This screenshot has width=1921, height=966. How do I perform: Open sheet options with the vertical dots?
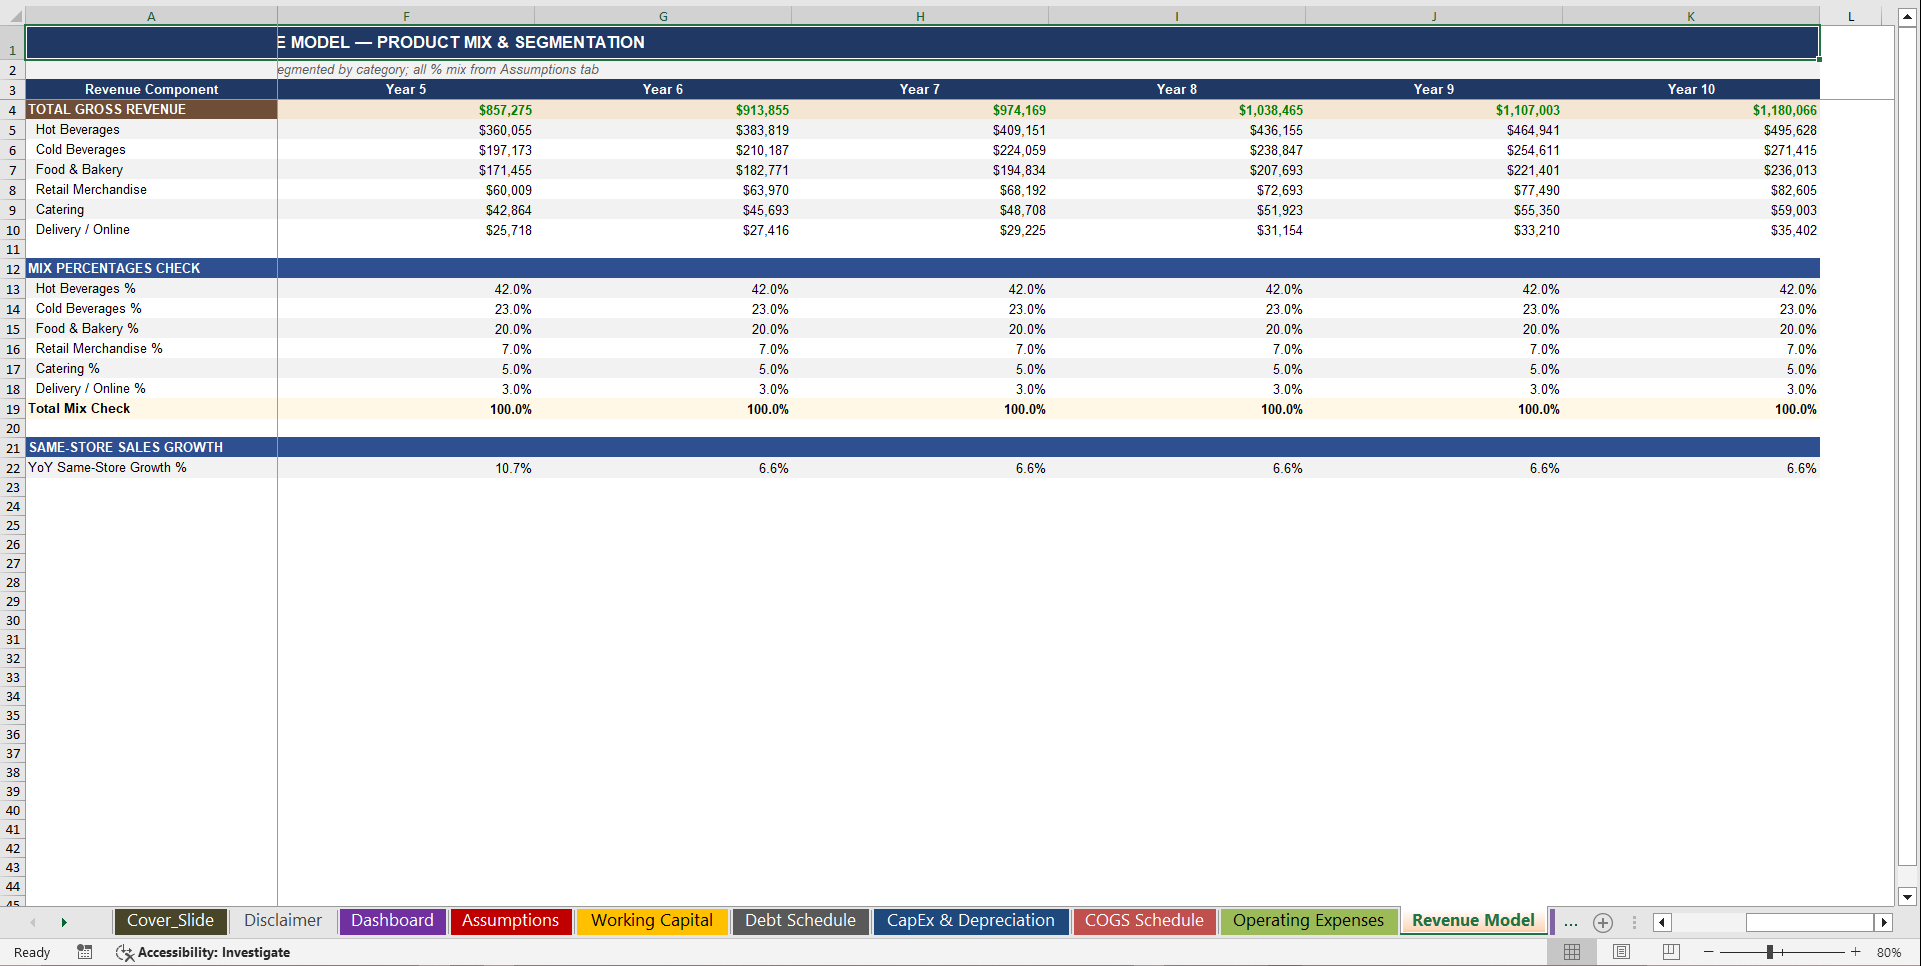click(x=1635, y=922)
